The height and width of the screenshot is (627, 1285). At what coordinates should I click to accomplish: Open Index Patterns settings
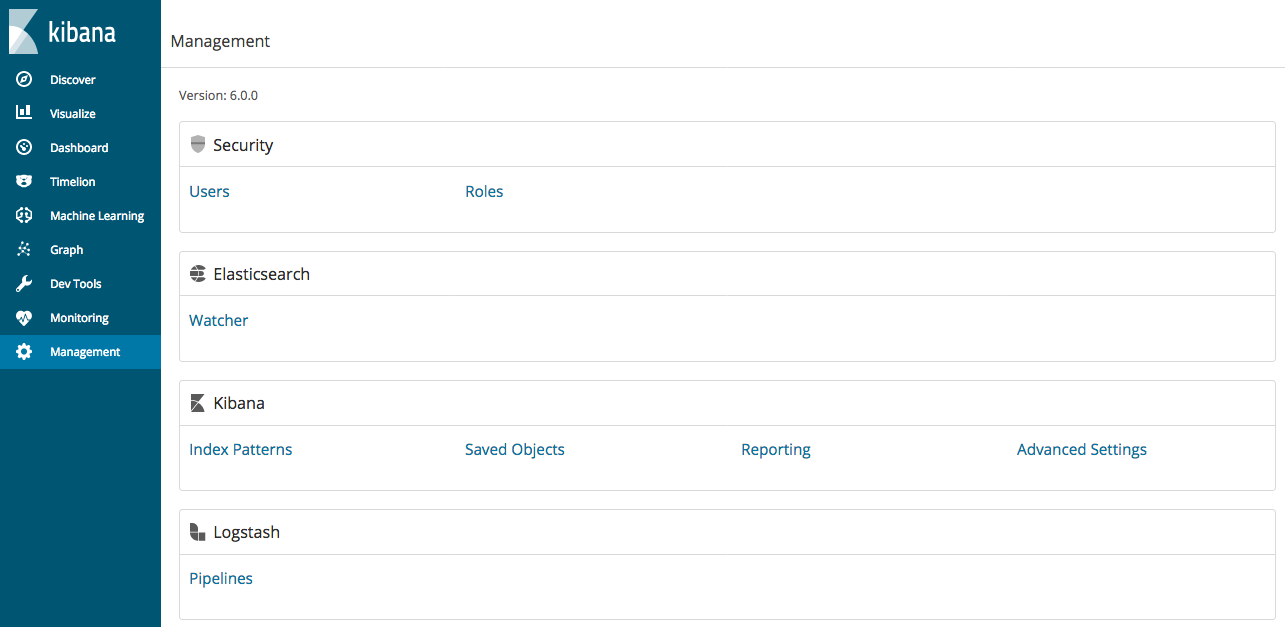tap(240, 449)
